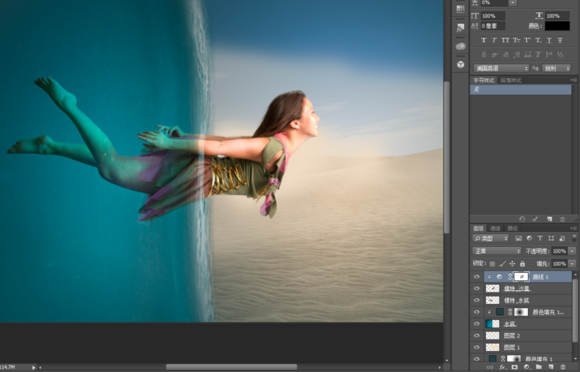Open the 3D panel cube icon
580x372 pixels.
(x=460, y=64)
